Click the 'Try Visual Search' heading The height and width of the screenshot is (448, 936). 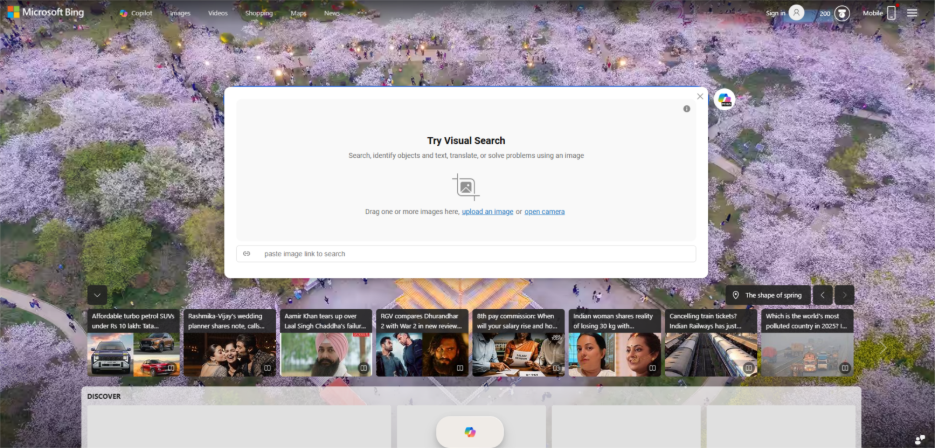(x=466, y=140)
